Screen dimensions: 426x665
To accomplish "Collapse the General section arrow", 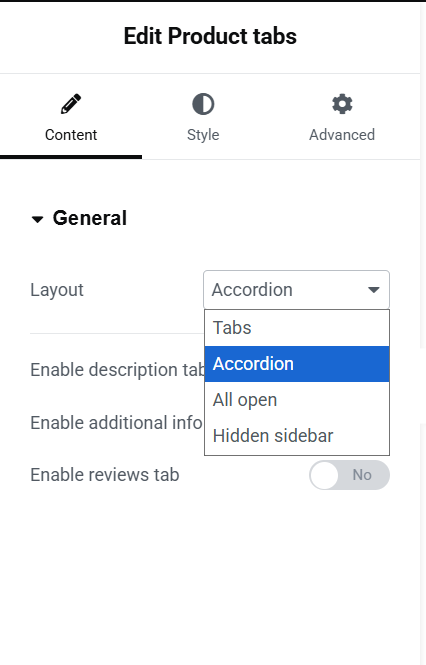I will [37, 219].
